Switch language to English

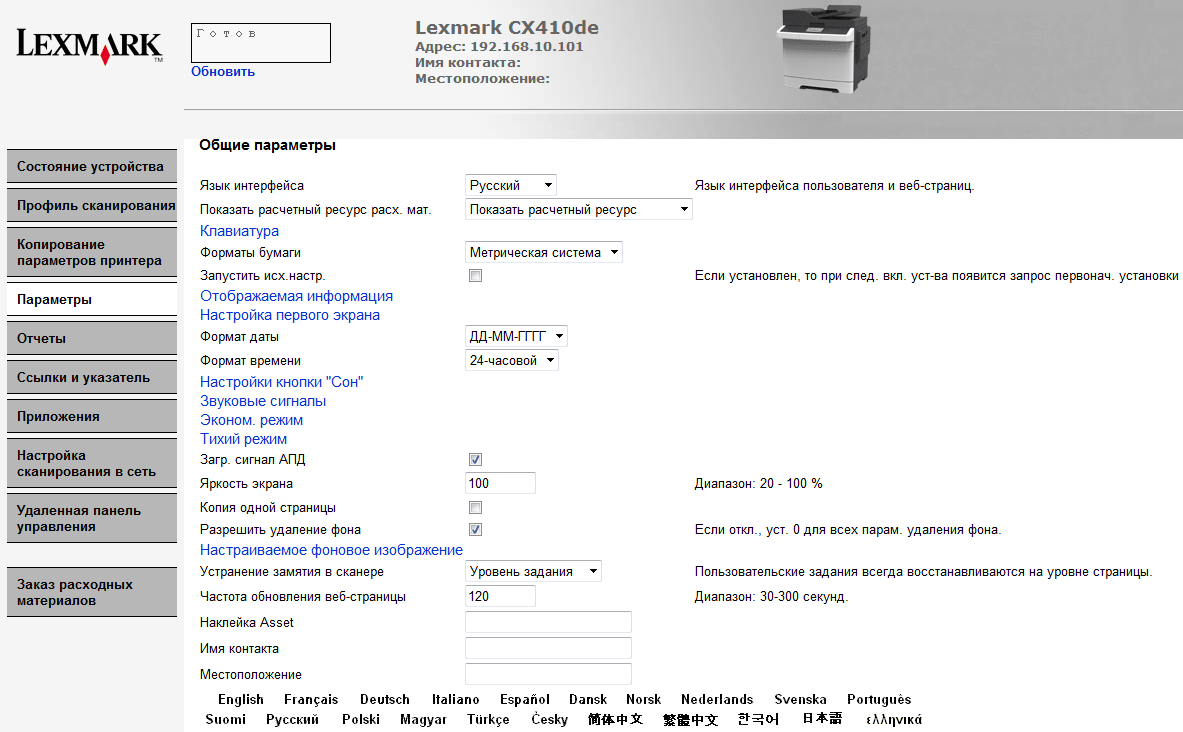(x=241, y=700)
